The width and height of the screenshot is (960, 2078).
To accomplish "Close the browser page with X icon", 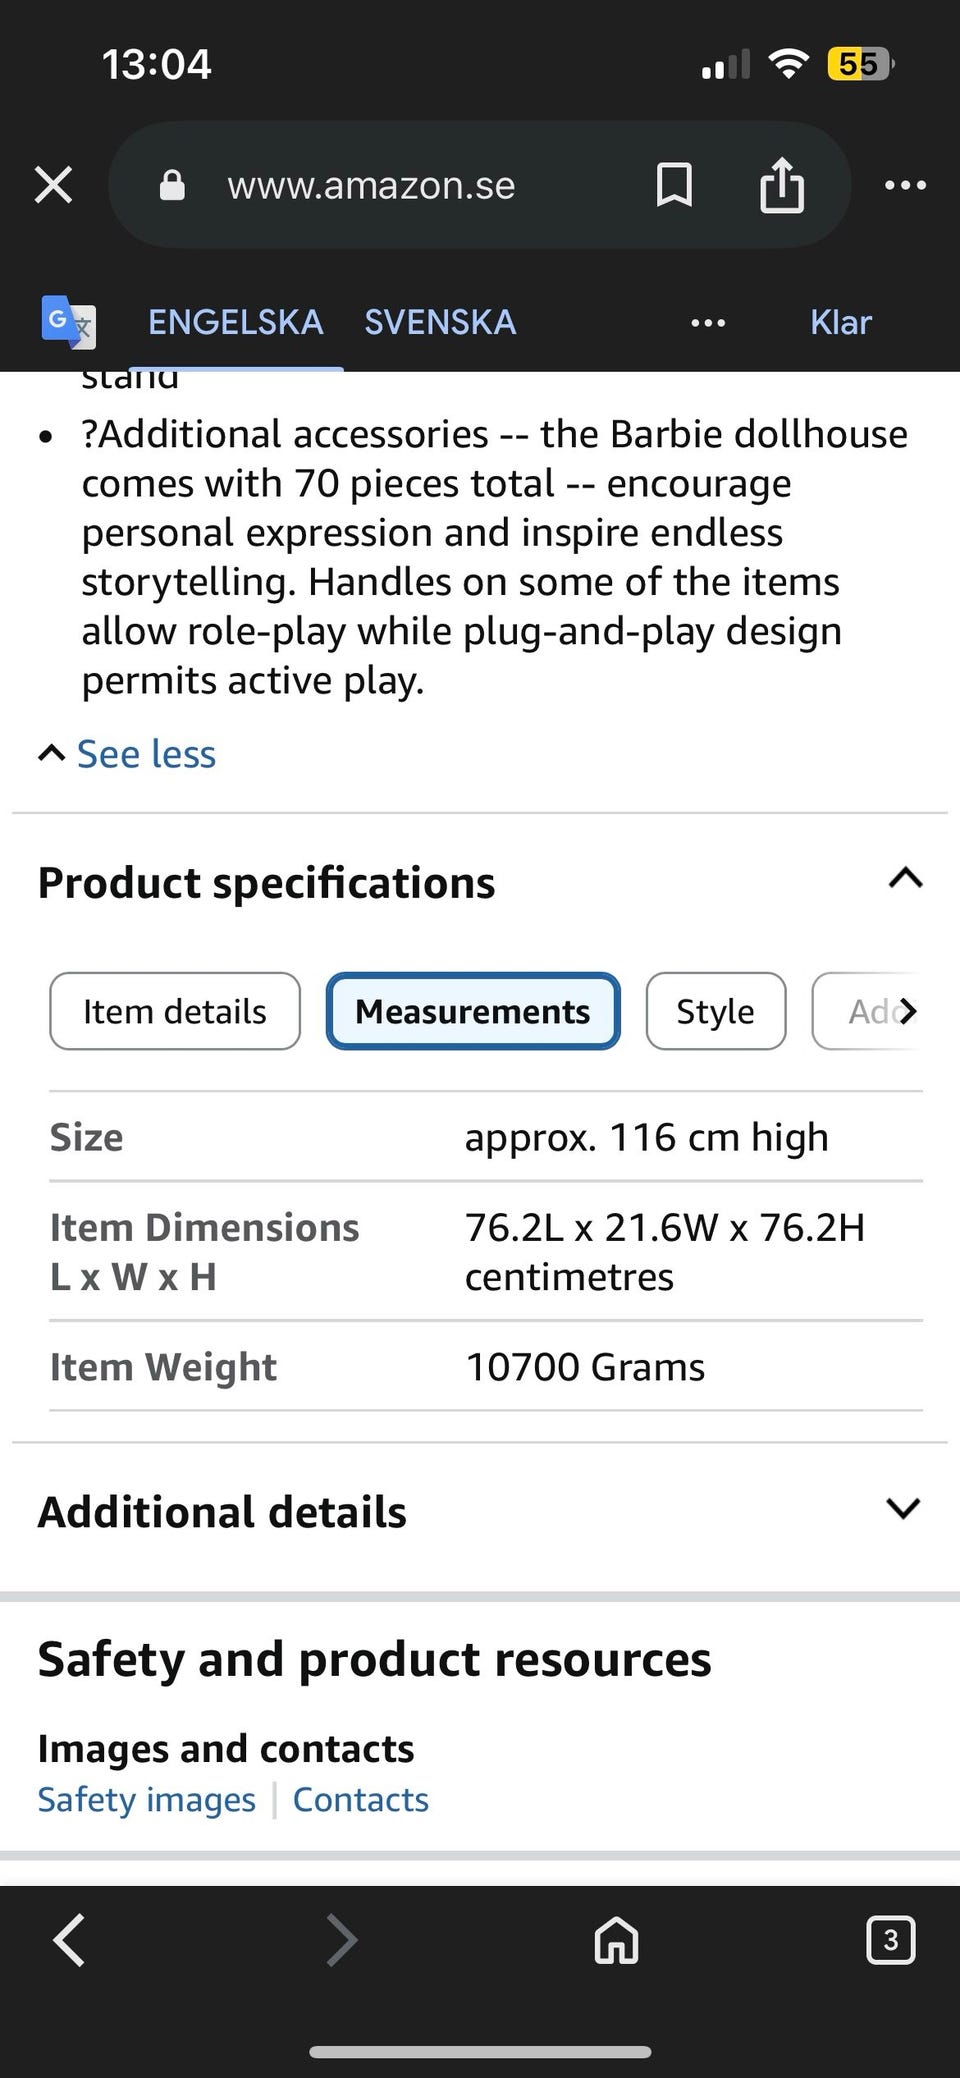I will [53, 185].
